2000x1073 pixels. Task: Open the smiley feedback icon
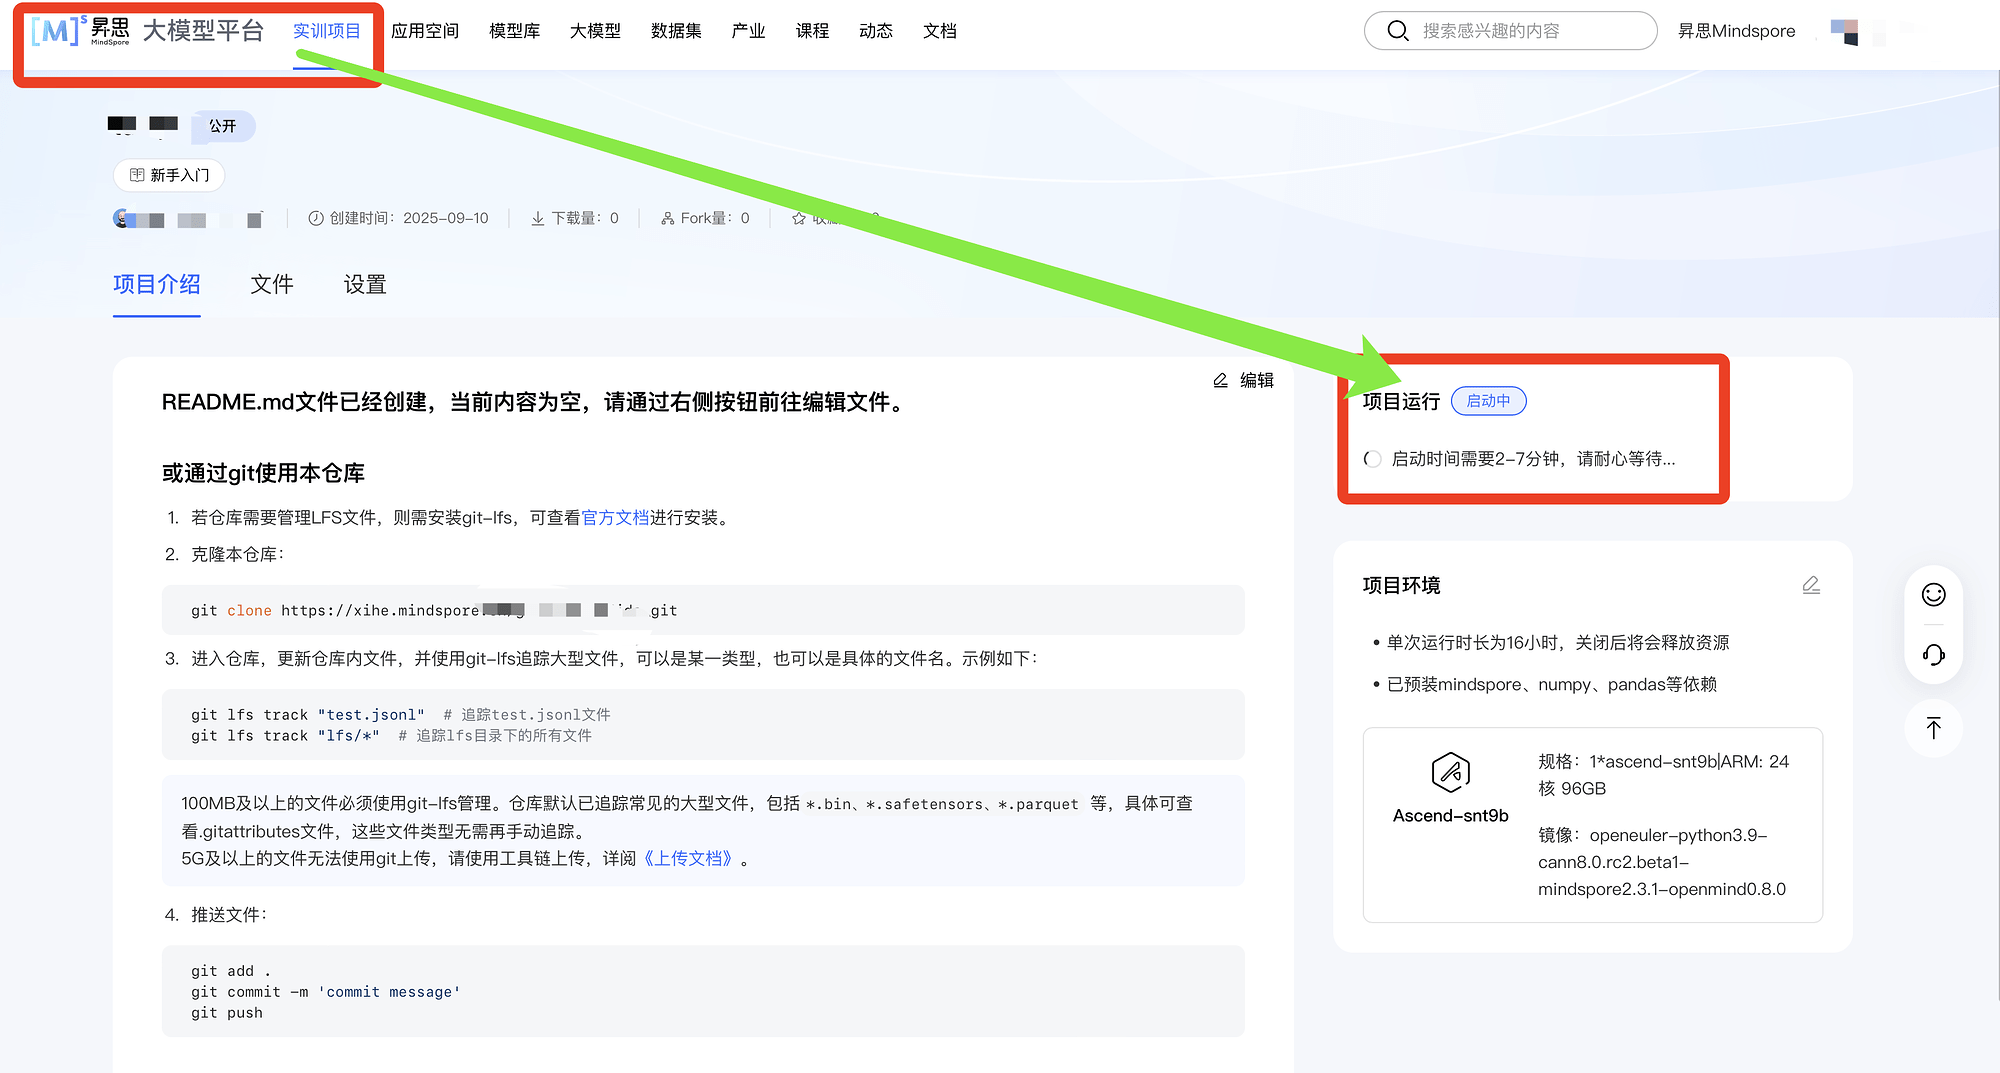coord(1934,595)
